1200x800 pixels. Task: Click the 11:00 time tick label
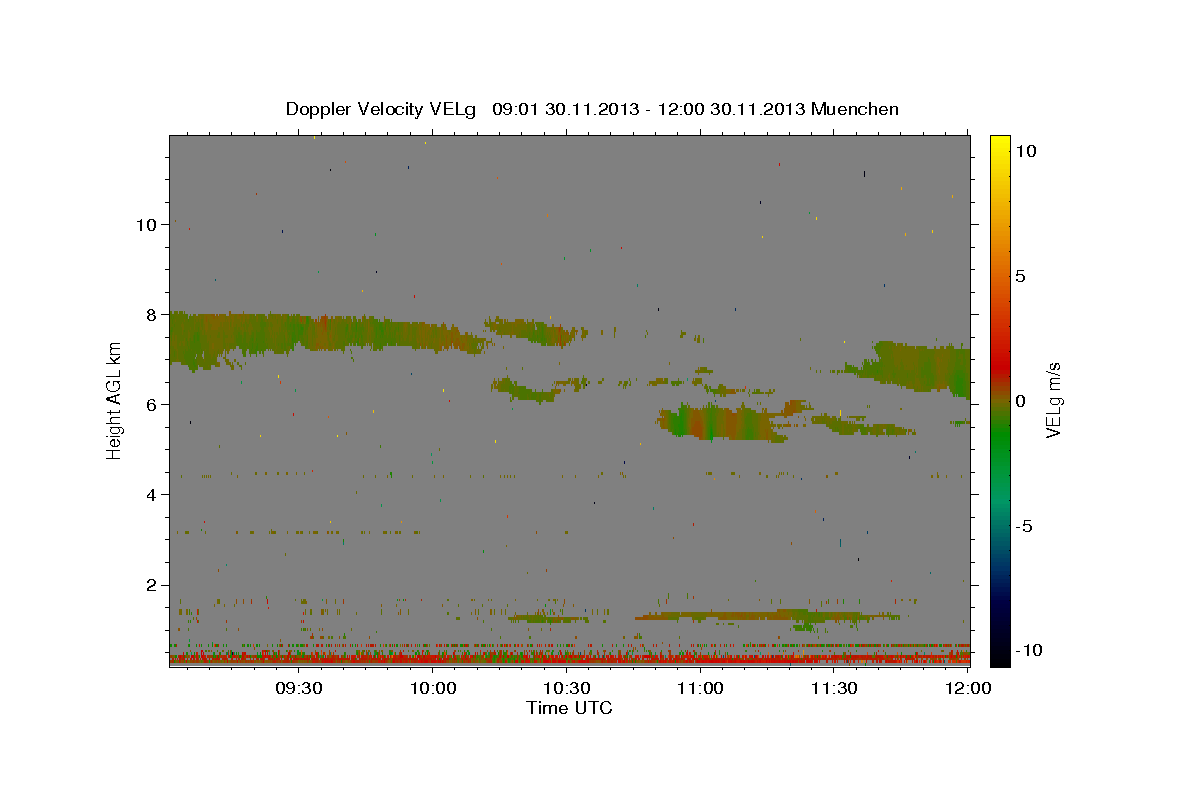click(x=700, y=688)
